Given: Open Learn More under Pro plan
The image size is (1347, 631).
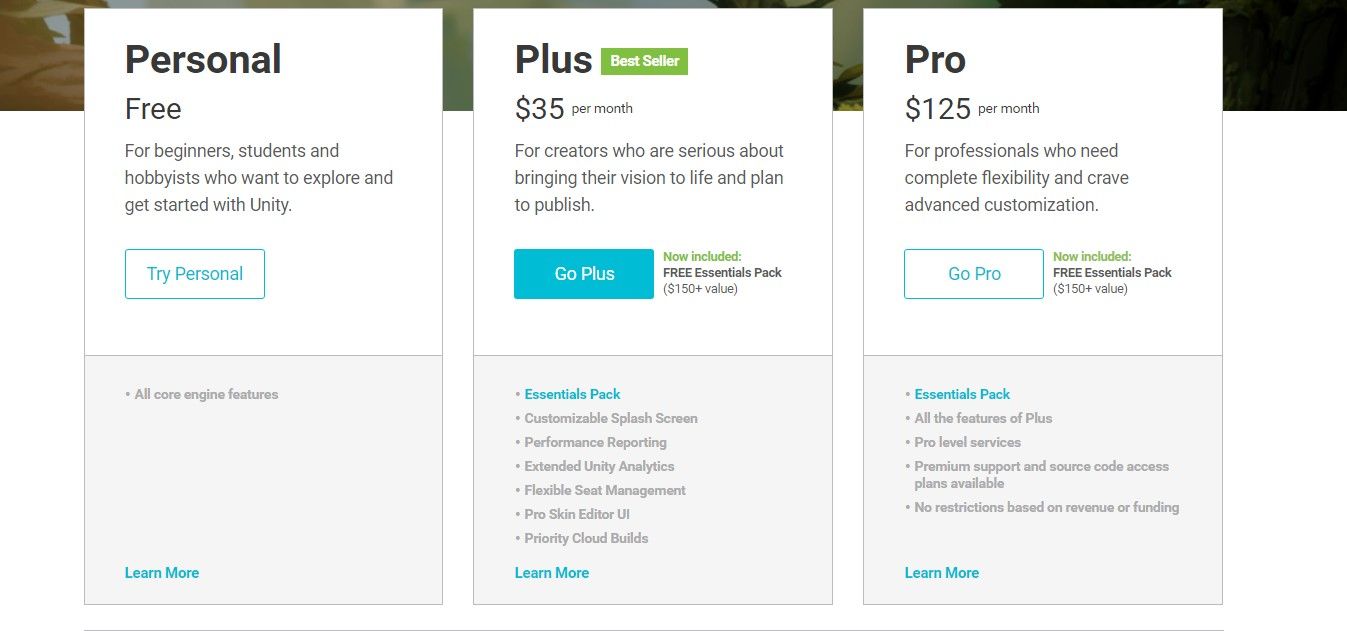Looking at the screenshot, I should point(942,573).
